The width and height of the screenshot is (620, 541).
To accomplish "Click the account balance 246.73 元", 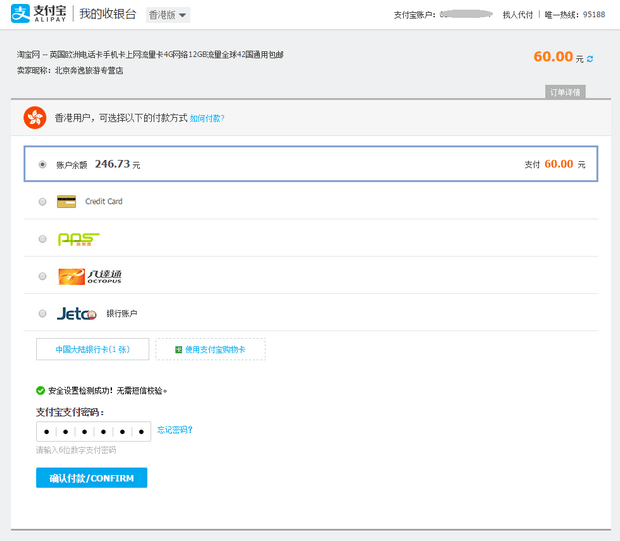I will coord(117,164).
